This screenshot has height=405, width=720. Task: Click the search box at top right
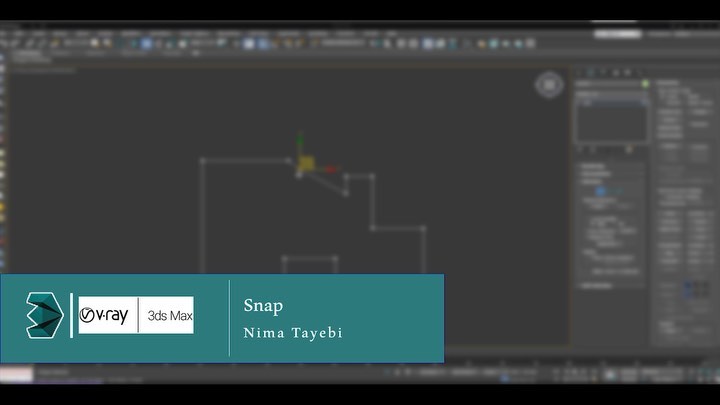coord(618,34)
